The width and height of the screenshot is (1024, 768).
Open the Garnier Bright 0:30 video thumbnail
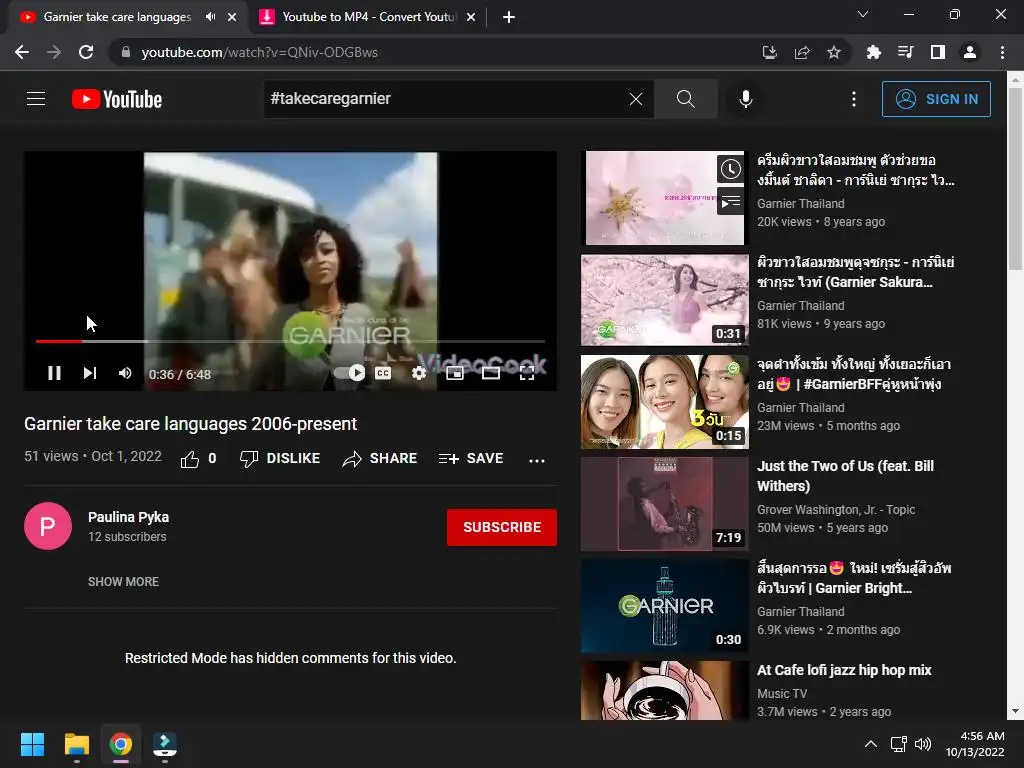(x=665, y=606)
